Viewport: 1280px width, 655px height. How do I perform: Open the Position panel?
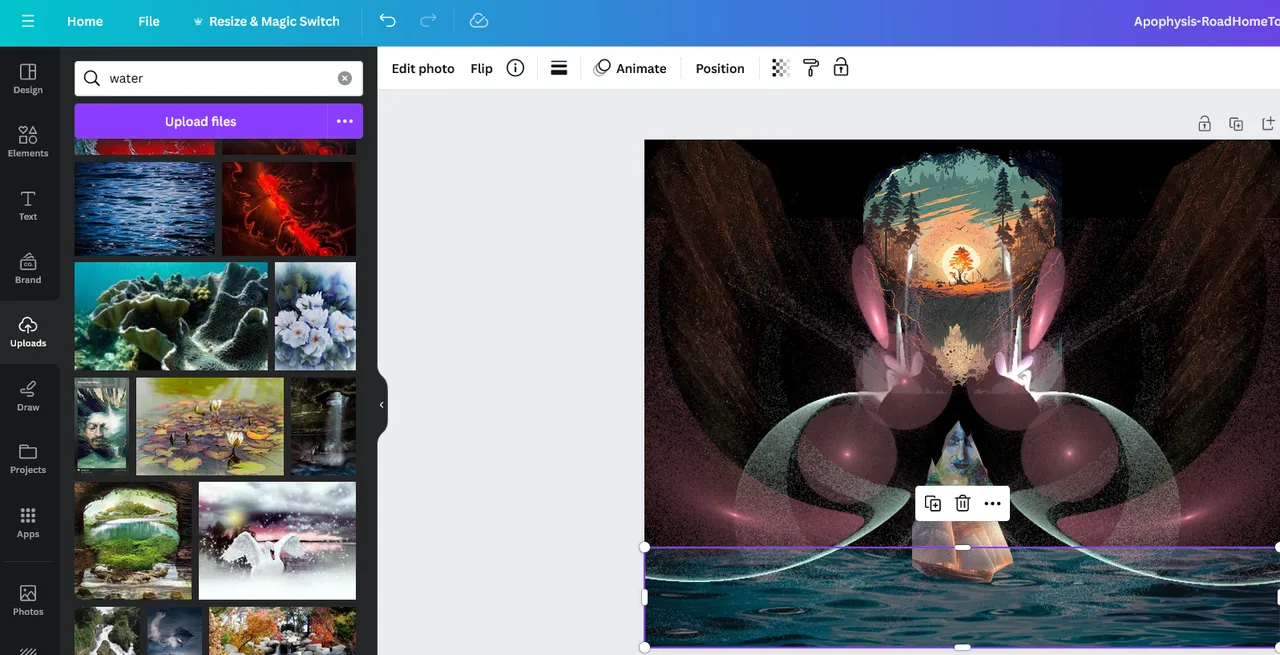tap(720, 68)
